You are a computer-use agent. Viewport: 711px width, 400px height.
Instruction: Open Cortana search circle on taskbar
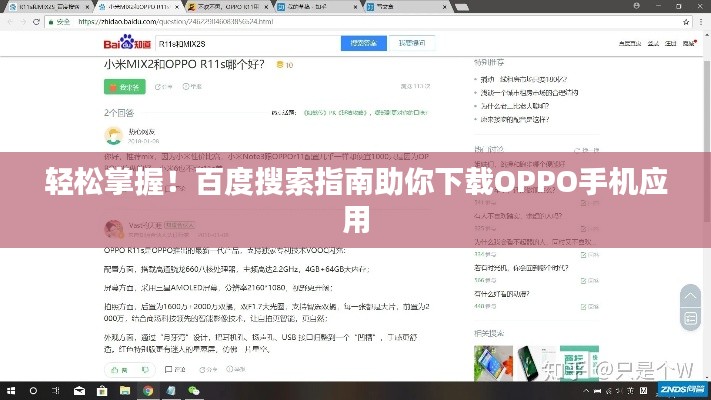(x=33, y=390)
